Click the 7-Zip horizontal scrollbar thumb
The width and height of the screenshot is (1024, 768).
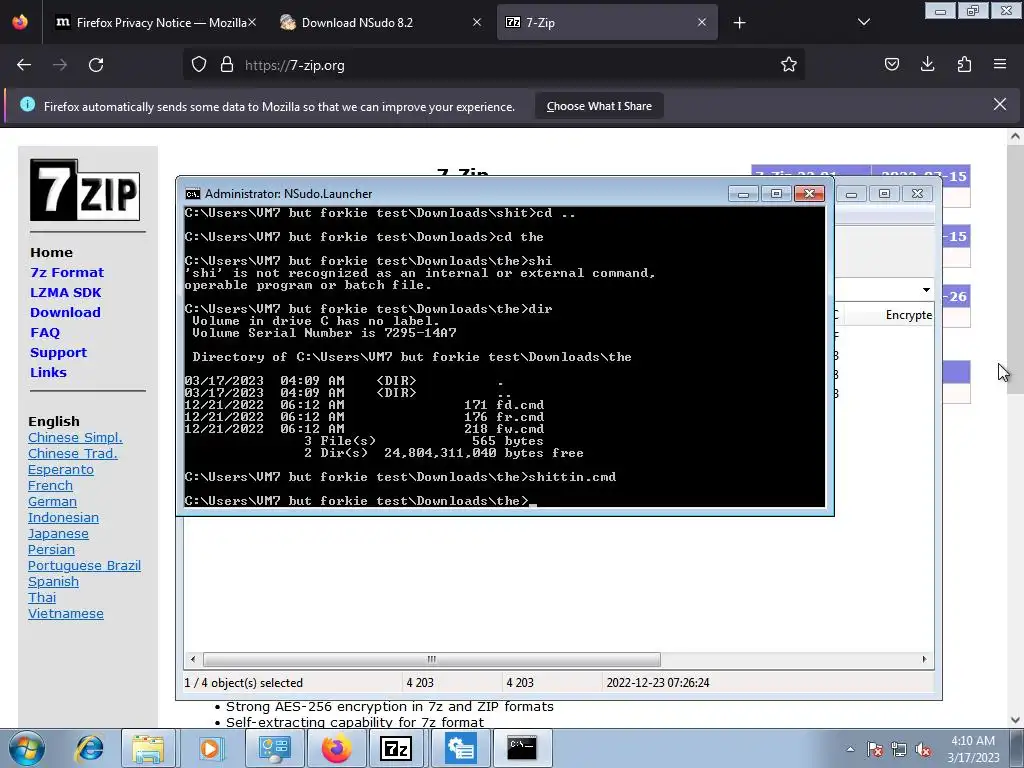point(432,659)
